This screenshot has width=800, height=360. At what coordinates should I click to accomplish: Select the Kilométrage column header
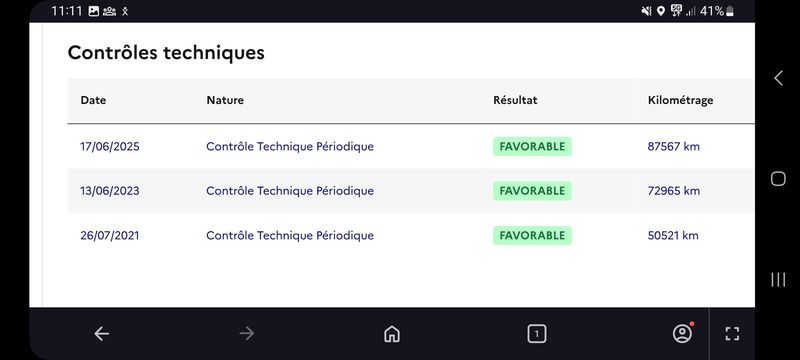(681, 100)
